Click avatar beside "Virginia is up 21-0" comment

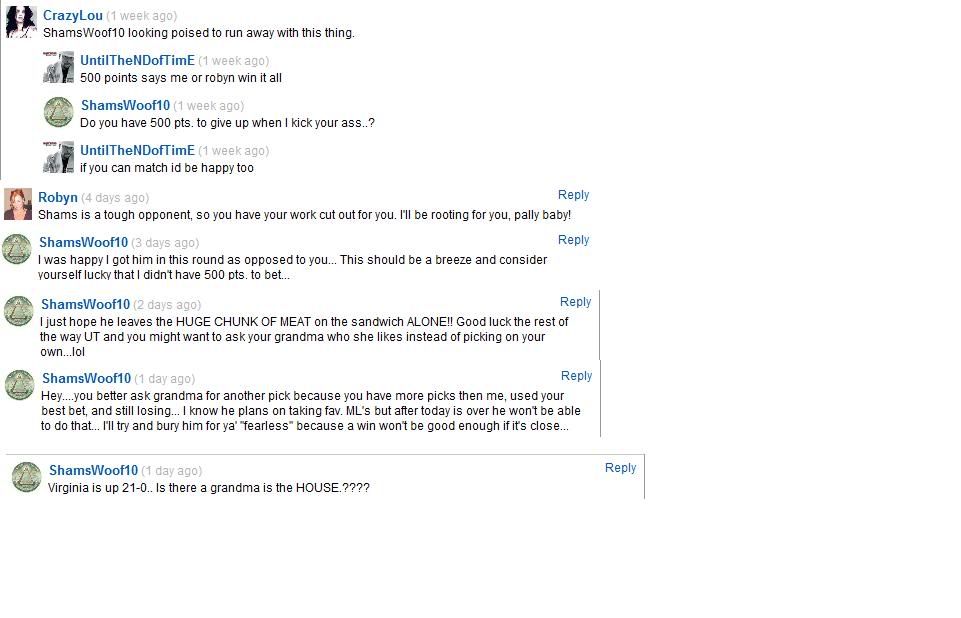coord(26,477)
